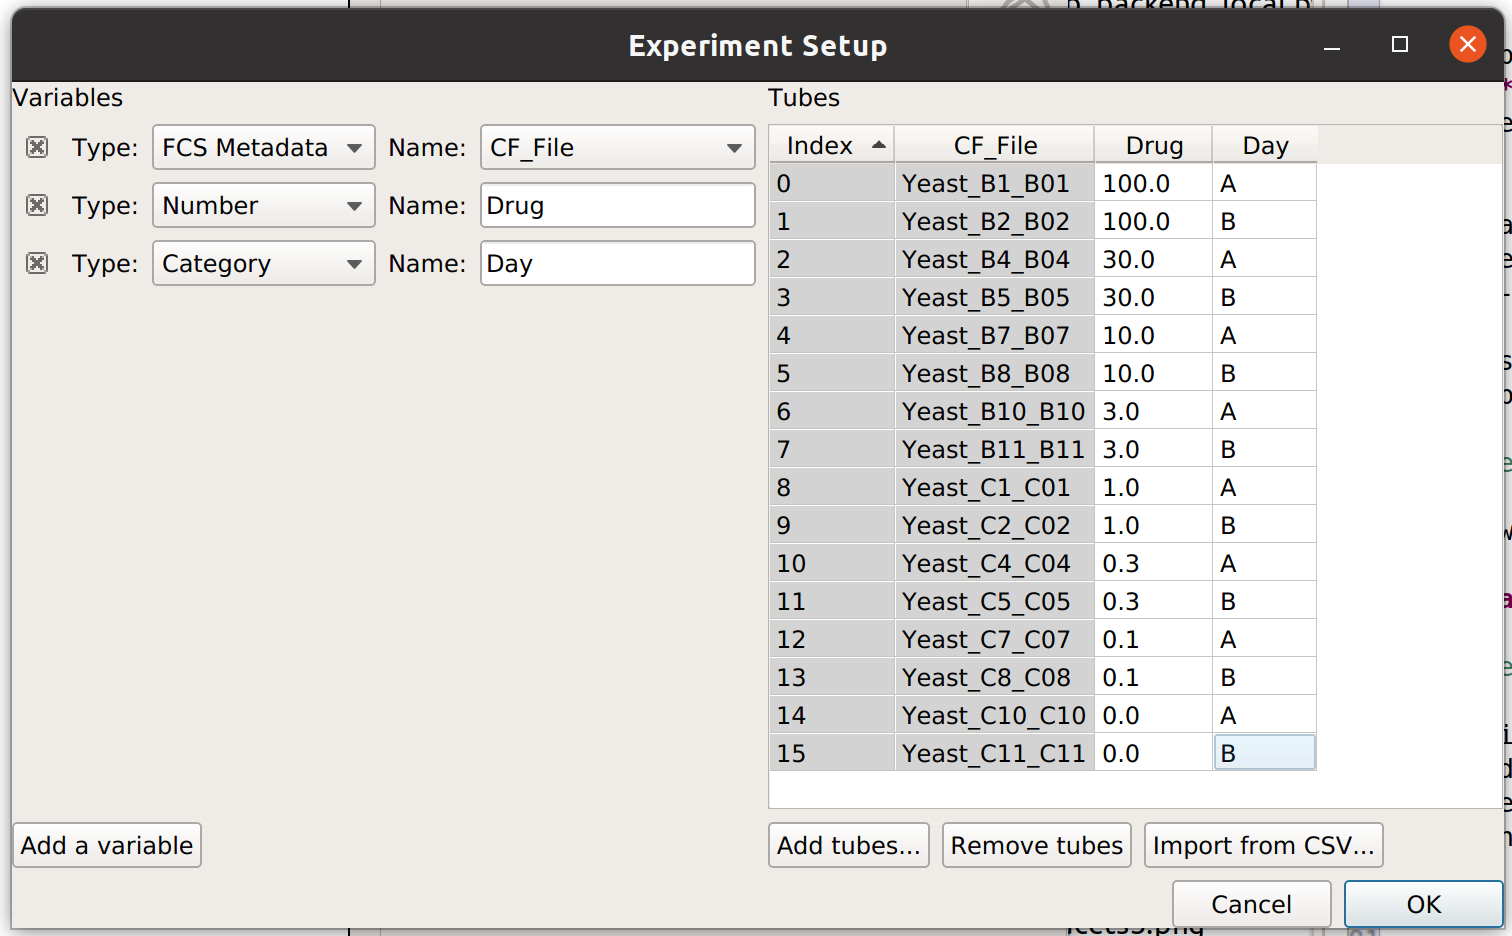This screenshot has width=1512, height=936.
Task: Click the Index column sort arrow
Action: 879,145
